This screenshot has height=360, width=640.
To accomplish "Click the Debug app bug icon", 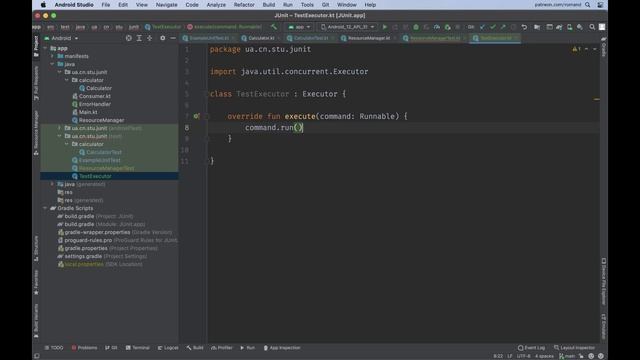I will (416, 27).
